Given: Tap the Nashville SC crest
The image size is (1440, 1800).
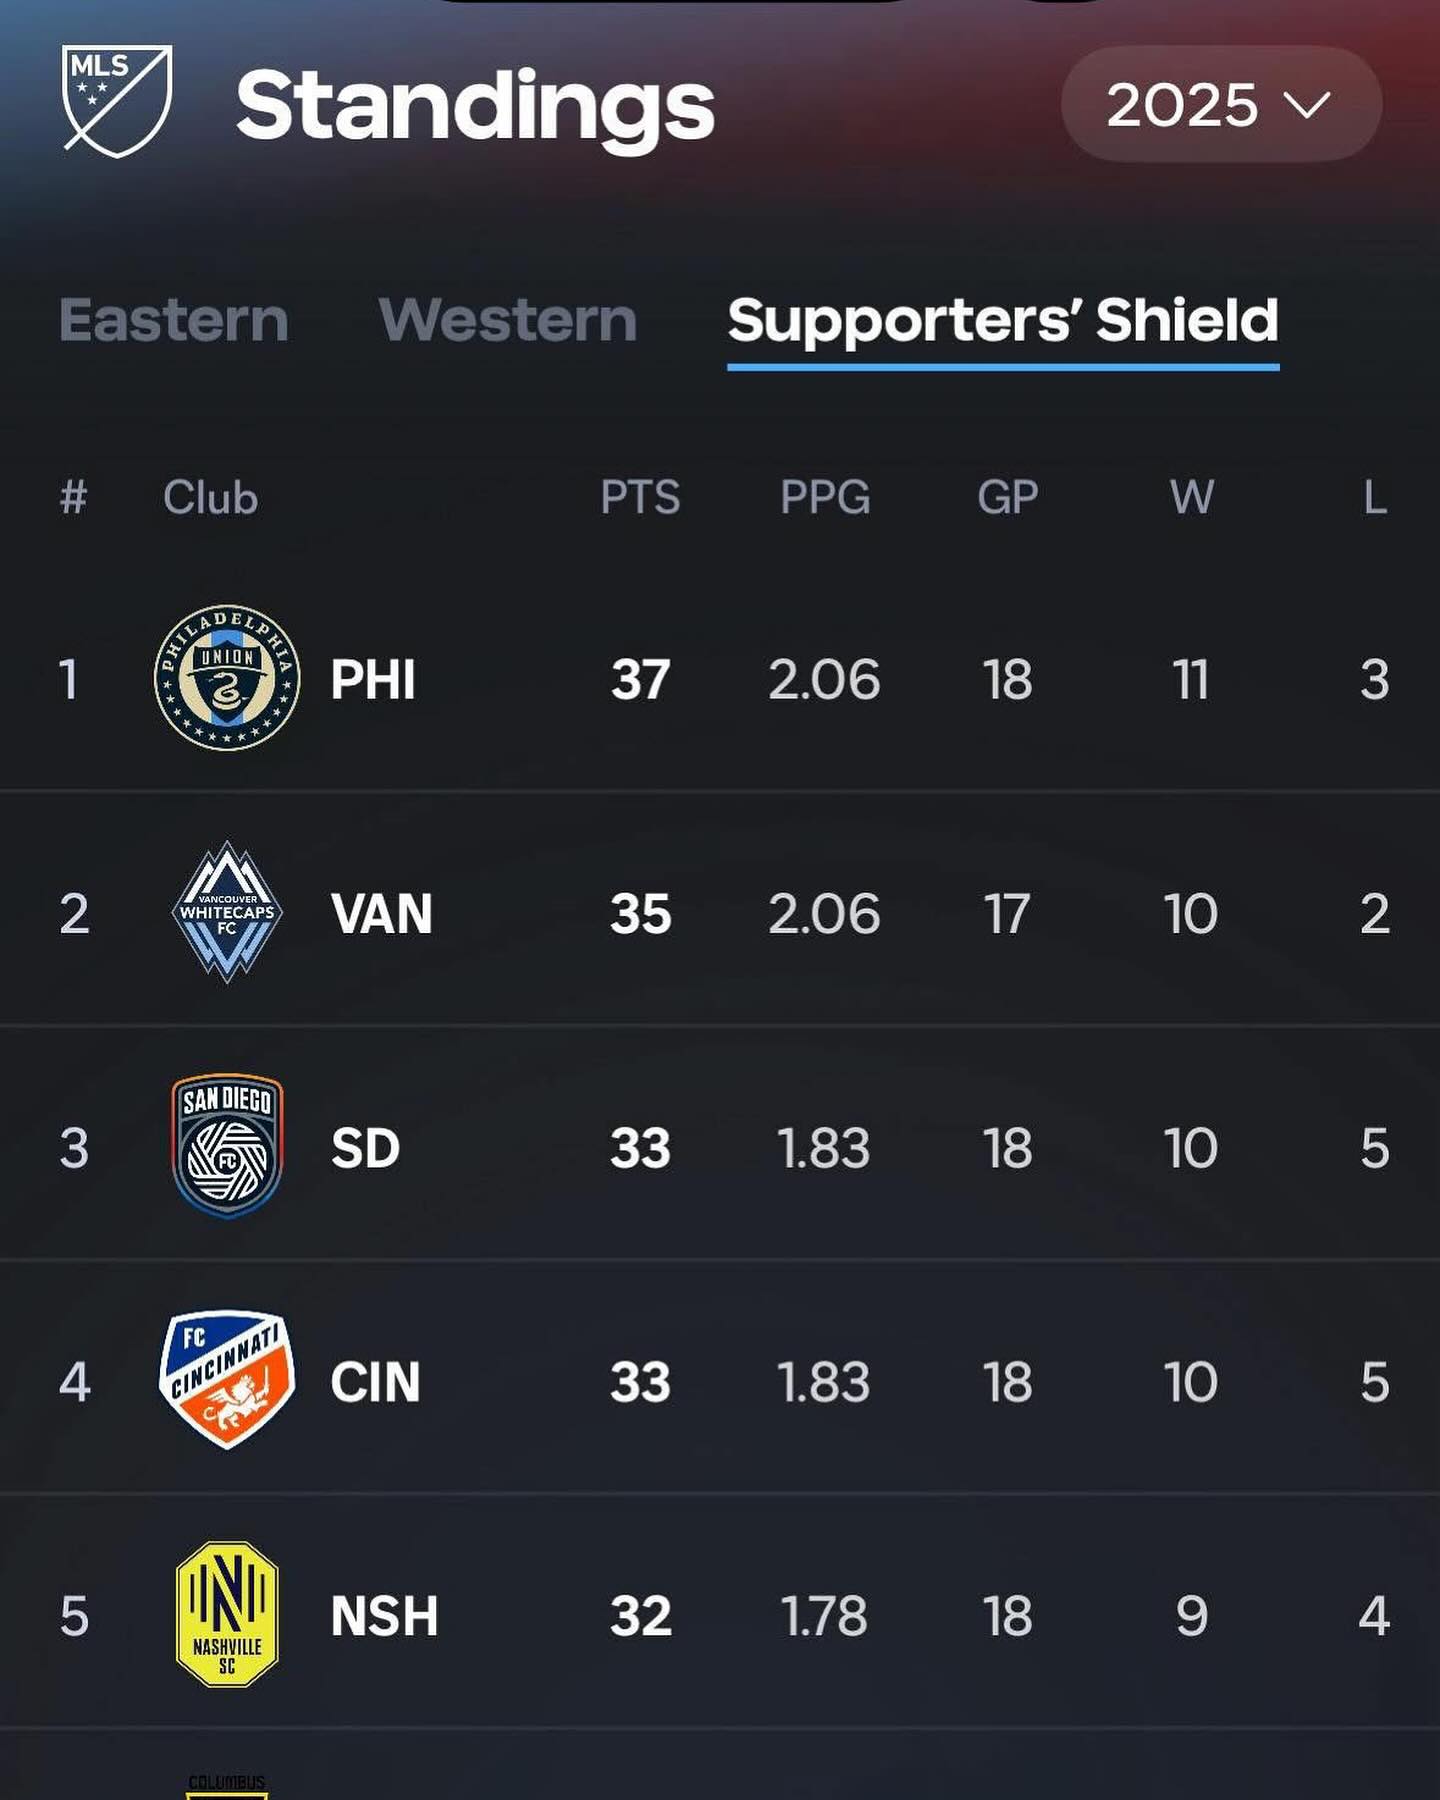Looking at the screenshot, I should tap(227, 1614).
